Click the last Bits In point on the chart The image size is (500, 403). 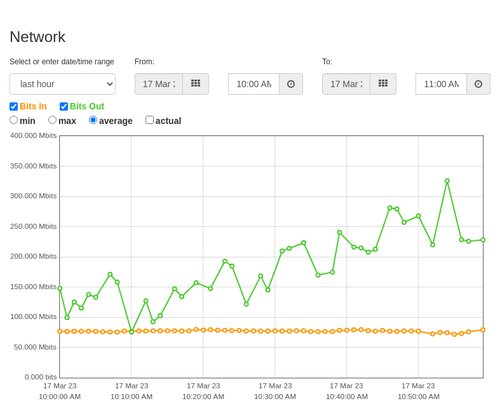[483, 330]
